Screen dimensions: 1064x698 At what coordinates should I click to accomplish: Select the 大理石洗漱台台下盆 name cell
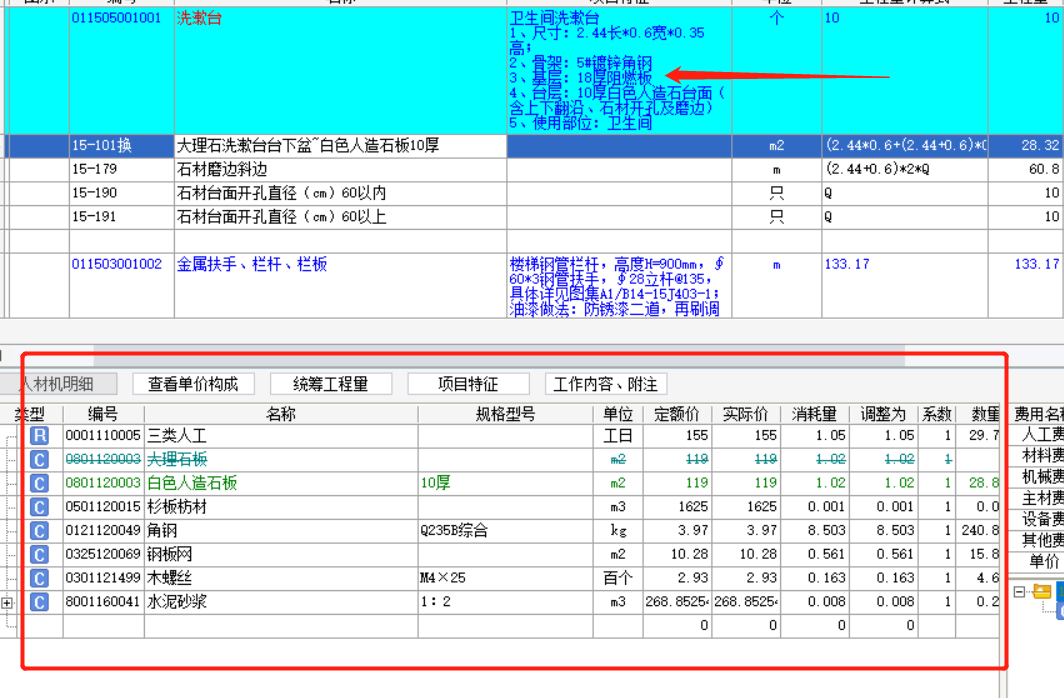(341, 146)
